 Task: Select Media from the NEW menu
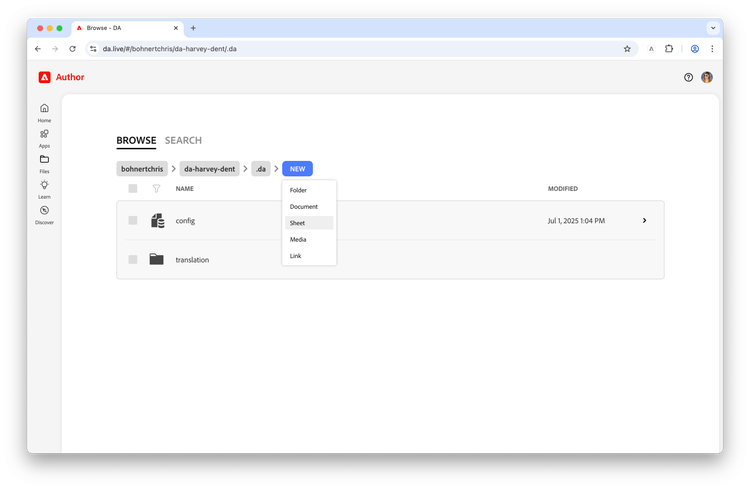[x=309, y=239]
